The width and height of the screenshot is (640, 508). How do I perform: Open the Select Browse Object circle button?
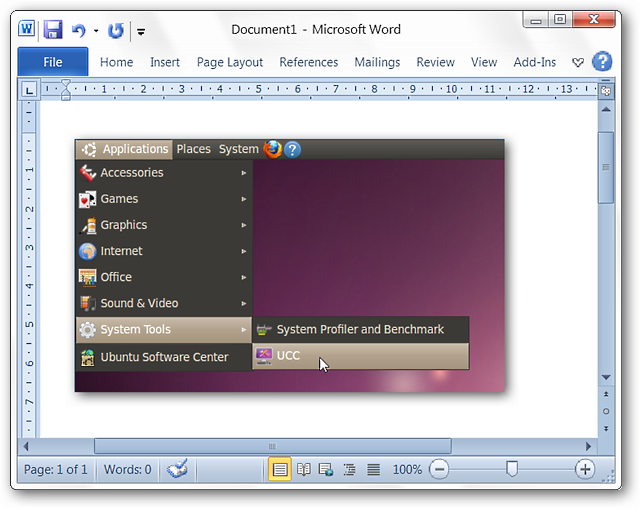tap(606, 411)
